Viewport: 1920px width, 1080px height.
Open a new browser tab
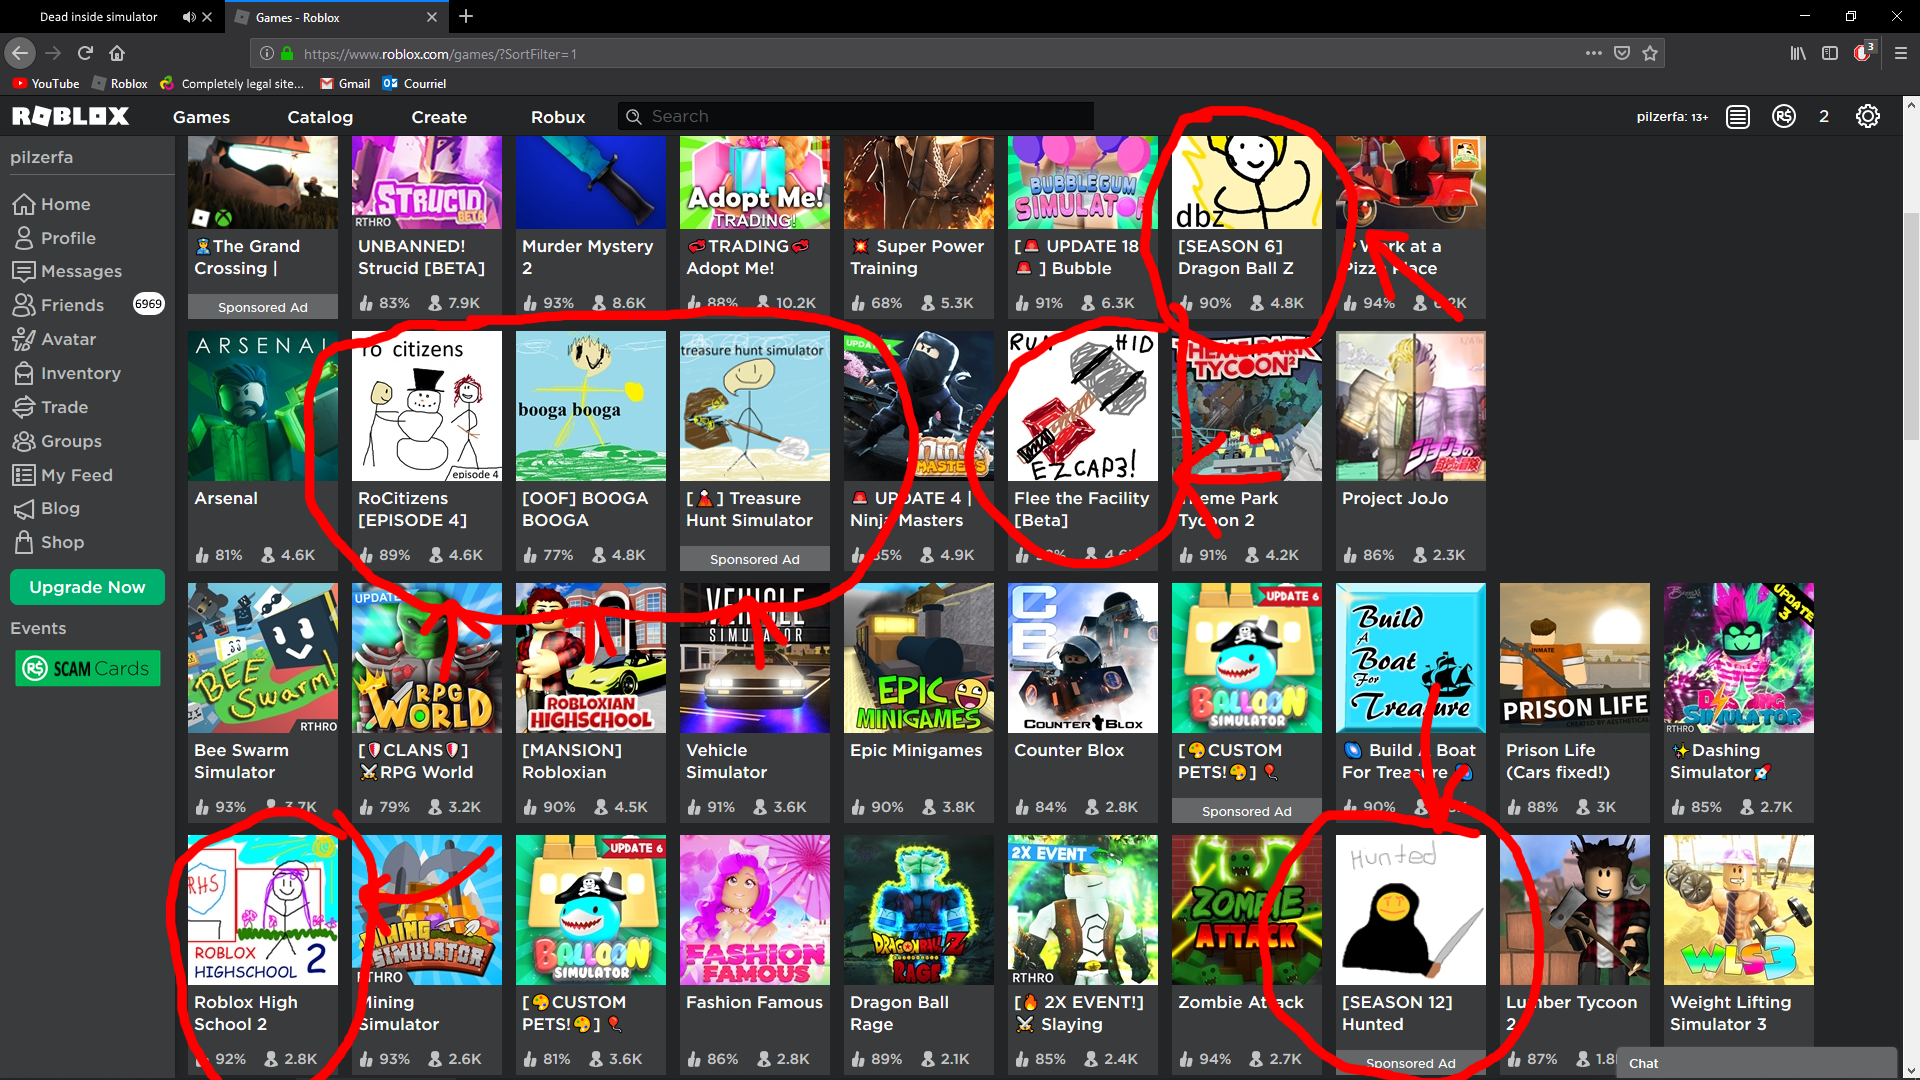(466, 16)
